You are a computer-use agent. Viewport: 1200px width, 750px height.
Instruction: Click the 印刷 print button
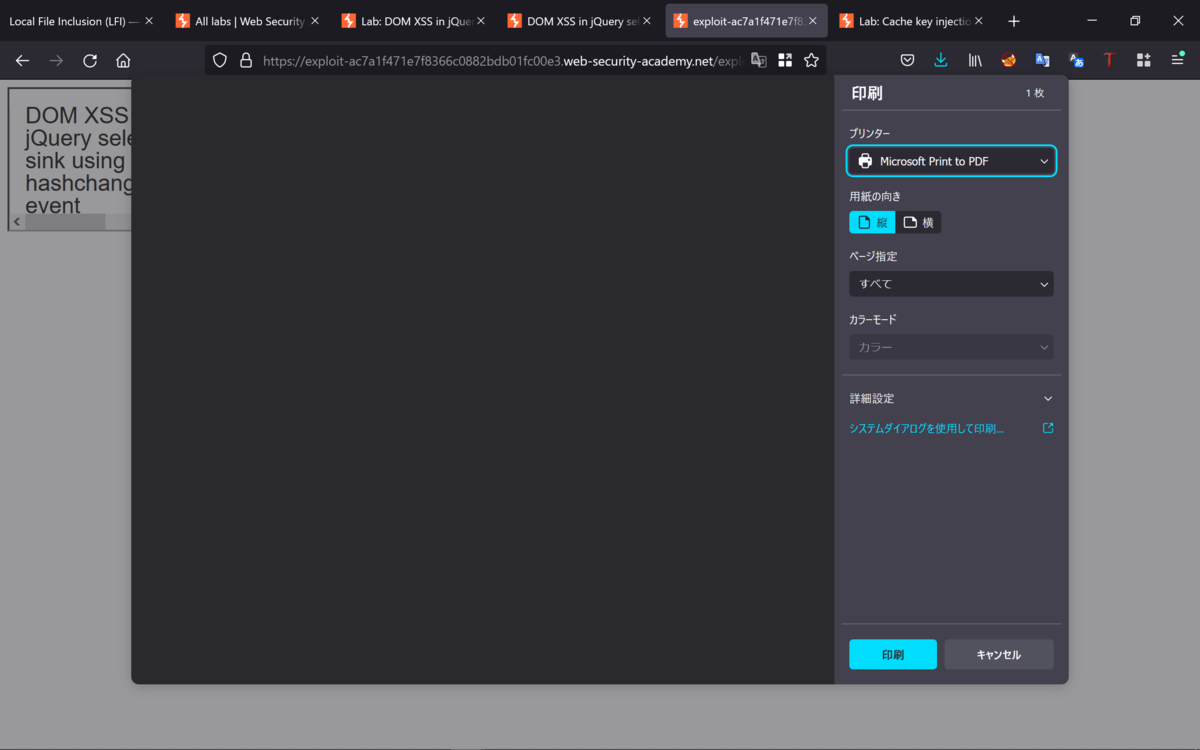pyautogui.click(x=893, y=655)
